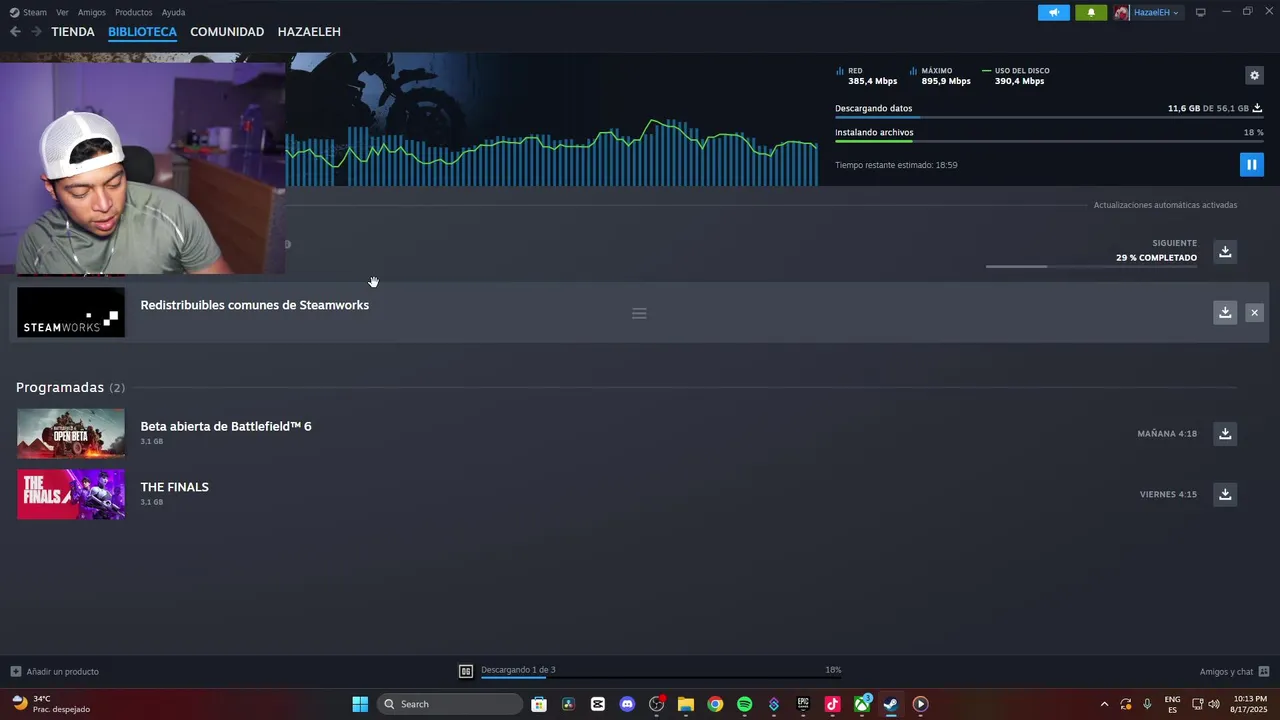
Task: Remove Steamworks redistributables from queue
Action: point(1254,313)
